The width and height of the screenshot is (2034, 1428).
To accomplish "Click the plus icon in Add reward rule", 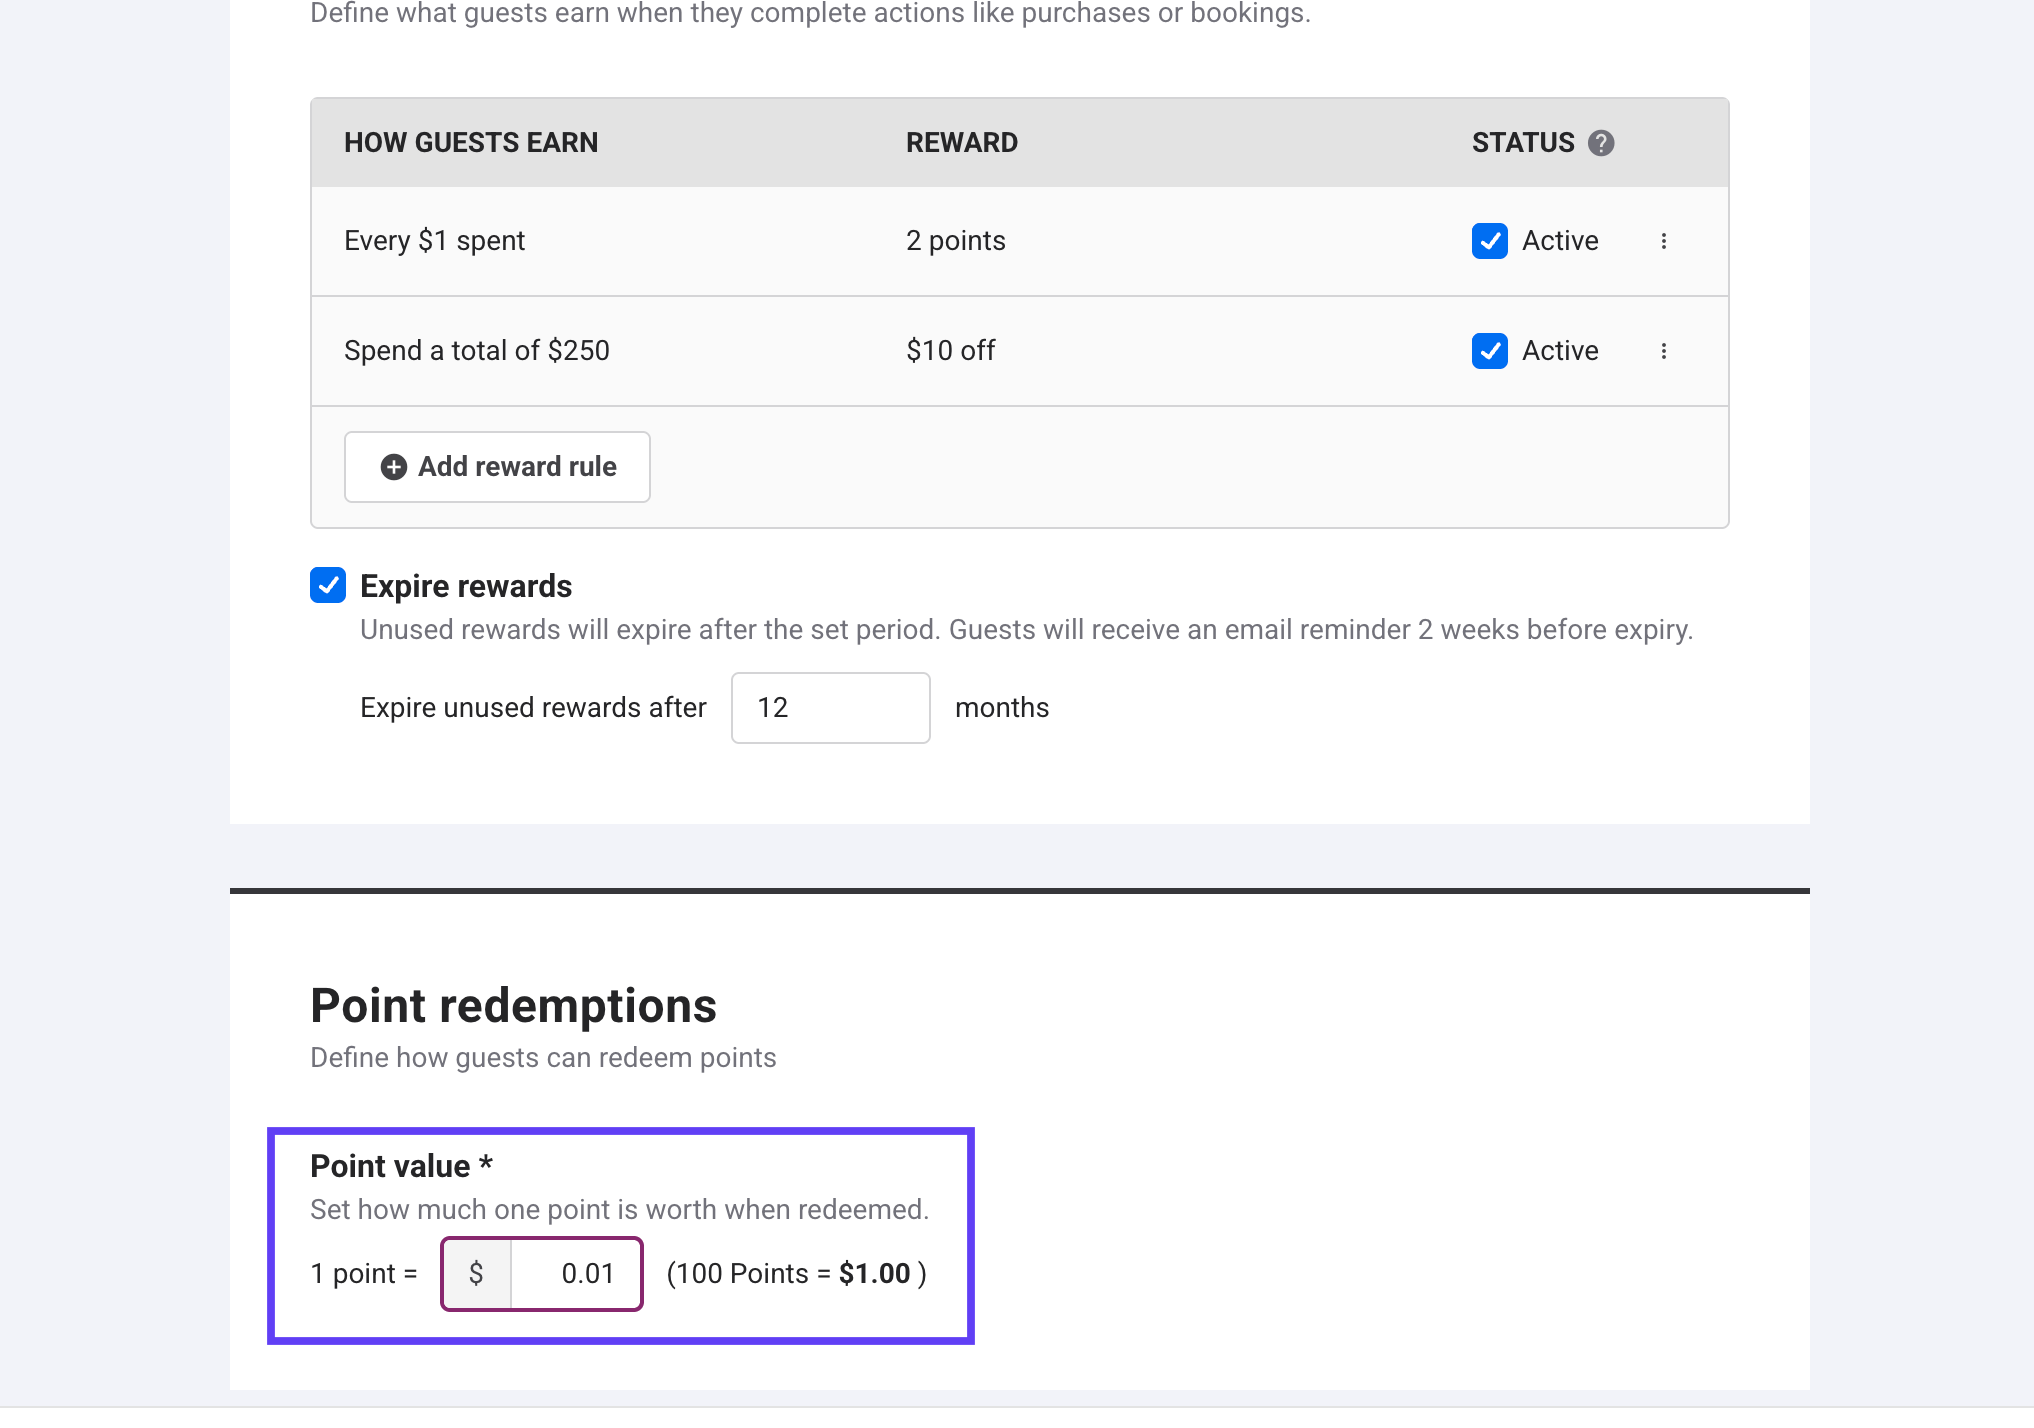I will tap(394, 467).
